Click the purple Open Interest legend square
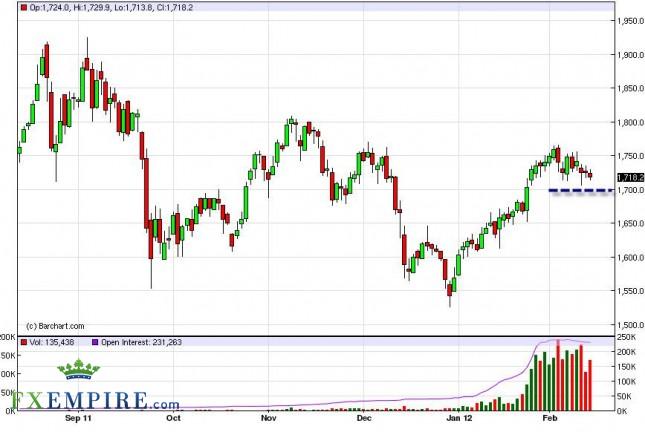Screen dimensions: 645x432 pyautogui.click(x=95, y=342)
